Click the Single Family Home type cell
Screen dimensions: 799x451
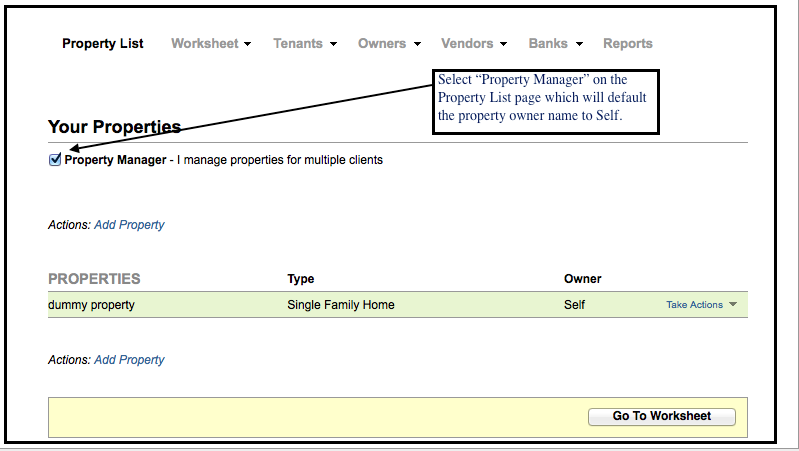341,305
